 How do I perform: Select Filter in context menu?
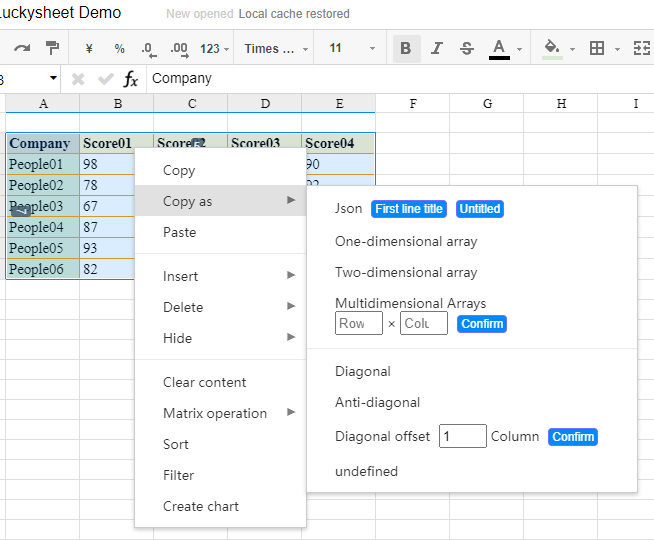pyautogui.click(x=220, y=475)
